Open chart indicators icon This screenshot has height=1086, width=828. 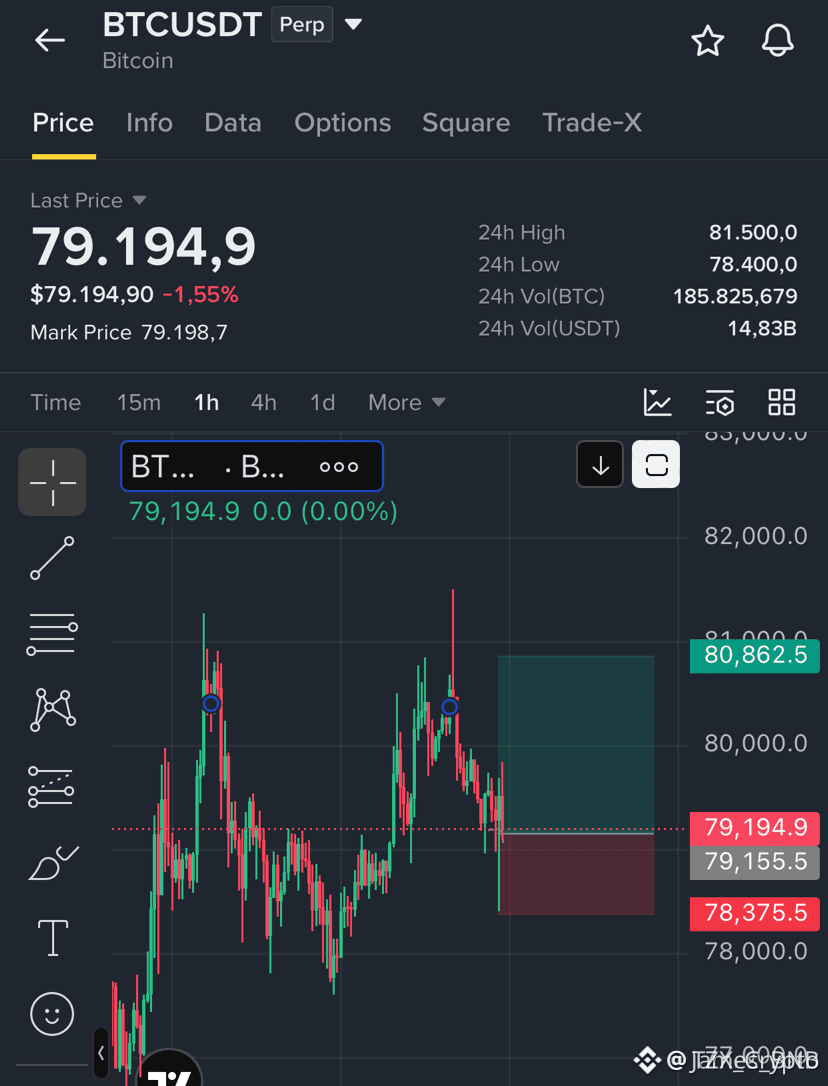tap(657, 402)
